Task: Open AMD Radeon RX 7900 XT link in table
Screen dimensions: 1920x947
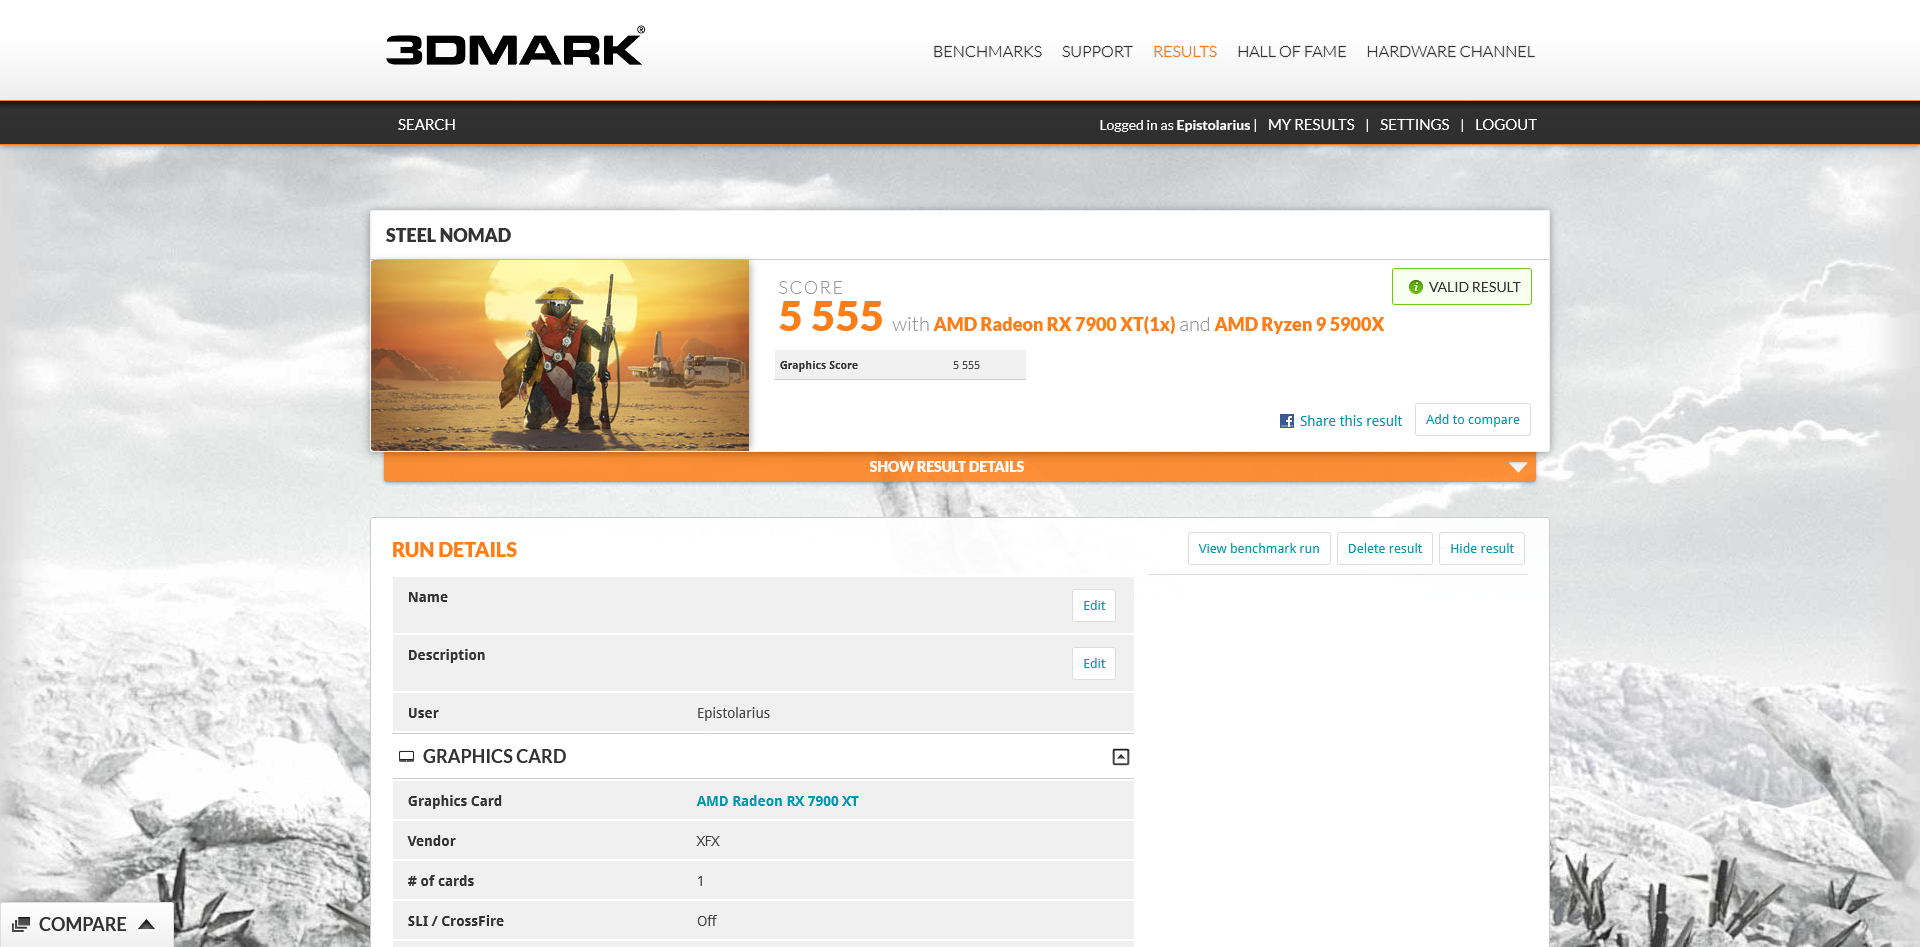Action: pyautogui.click(x=777, y=801)
